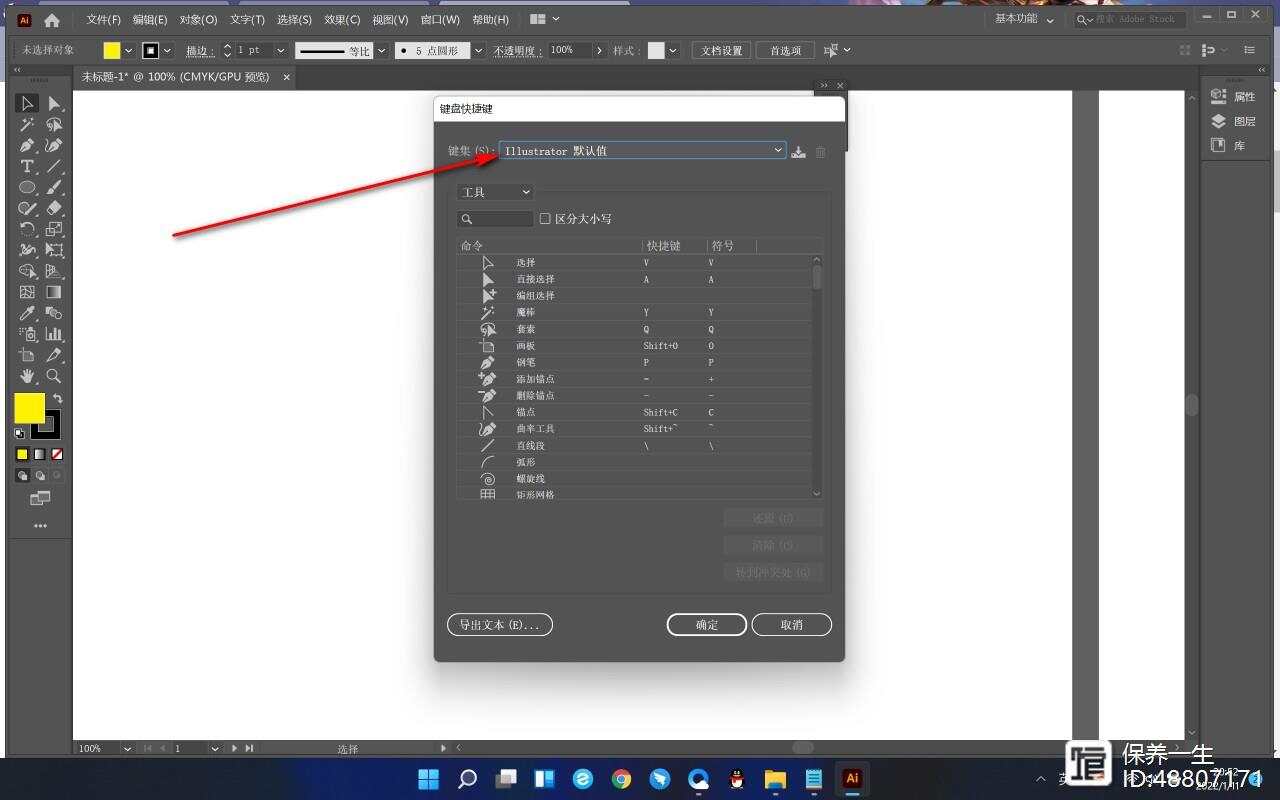Screen dimensions: 1280x800
Task: Select the Rotate tool
Action: point(27,229)
